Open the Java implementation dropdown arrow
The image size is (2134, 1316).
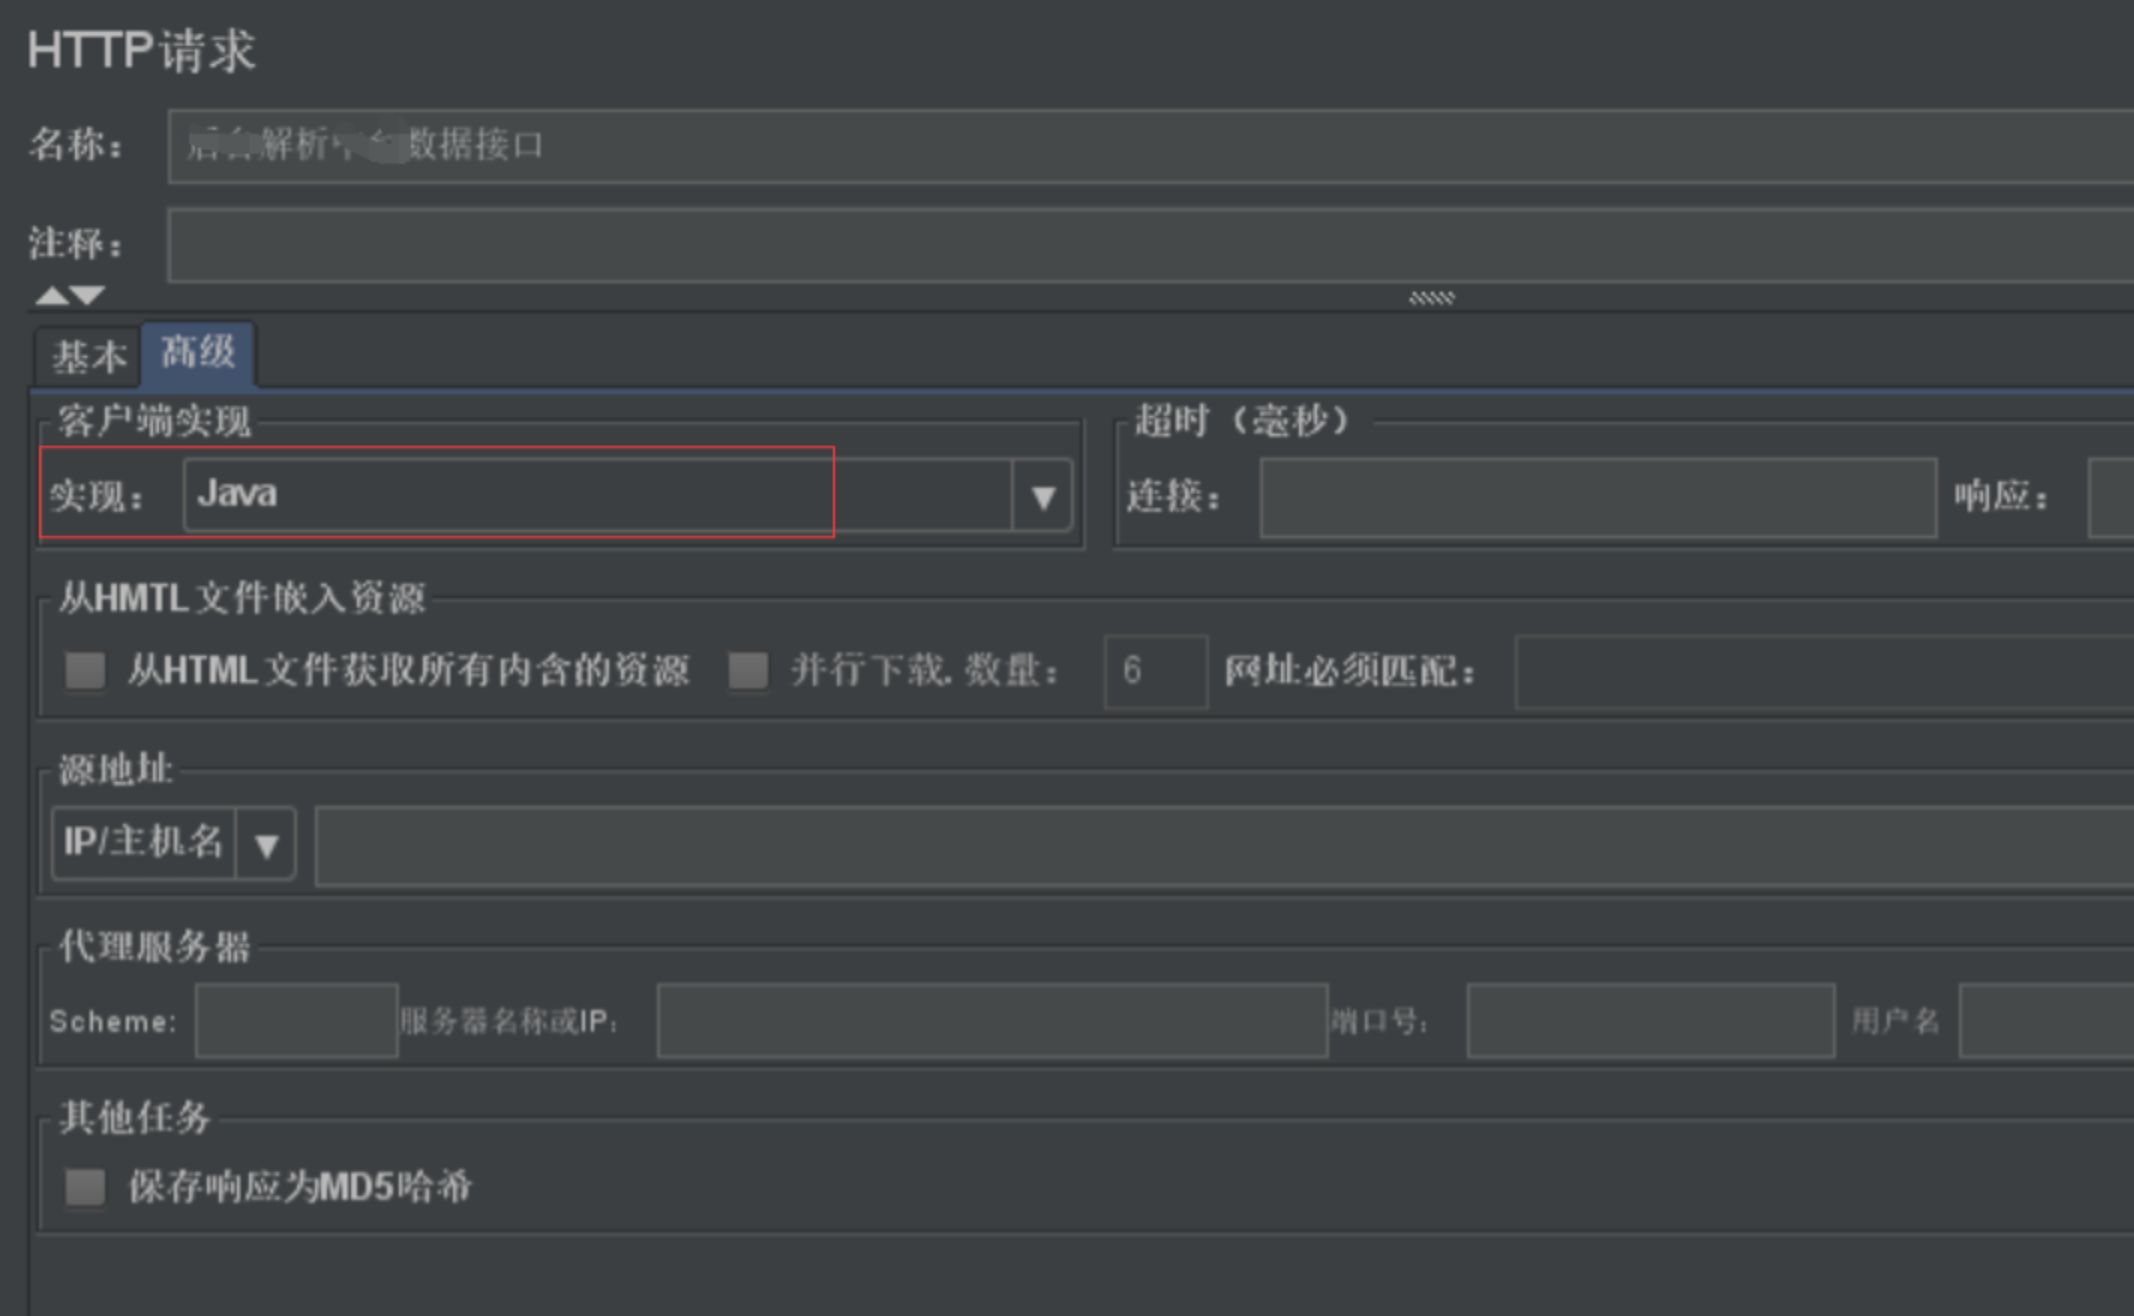click(x=1042, y=496)
